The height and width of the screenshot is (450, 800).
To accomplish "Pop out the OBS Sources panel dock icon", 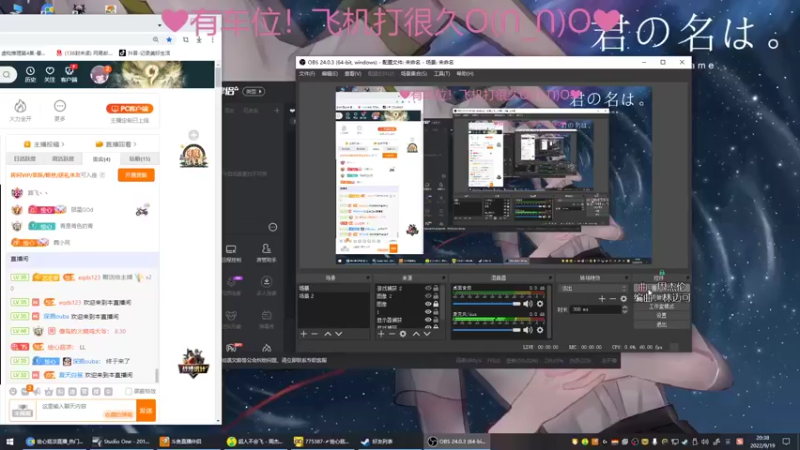I will [x=443, y=278].
